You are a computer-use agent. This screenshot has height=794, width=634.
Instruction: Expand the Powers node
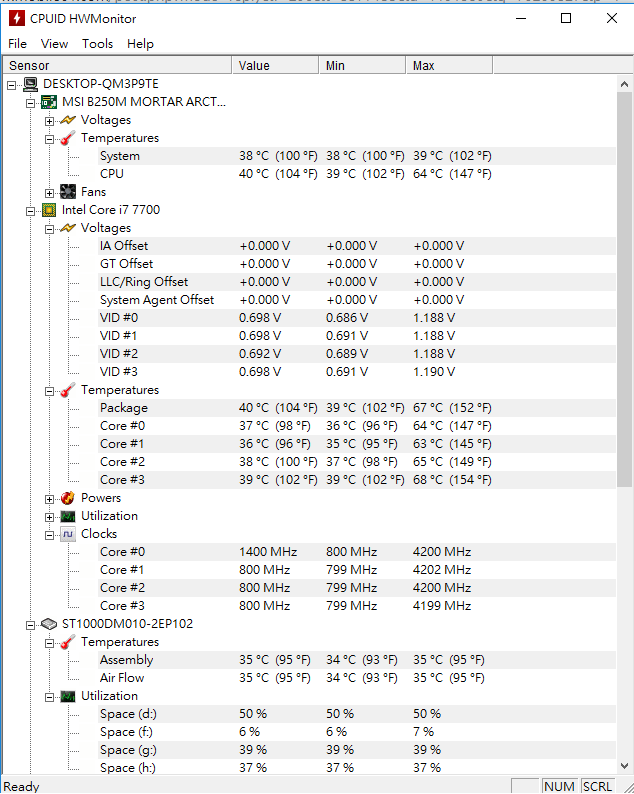click(x=49, y=499)
